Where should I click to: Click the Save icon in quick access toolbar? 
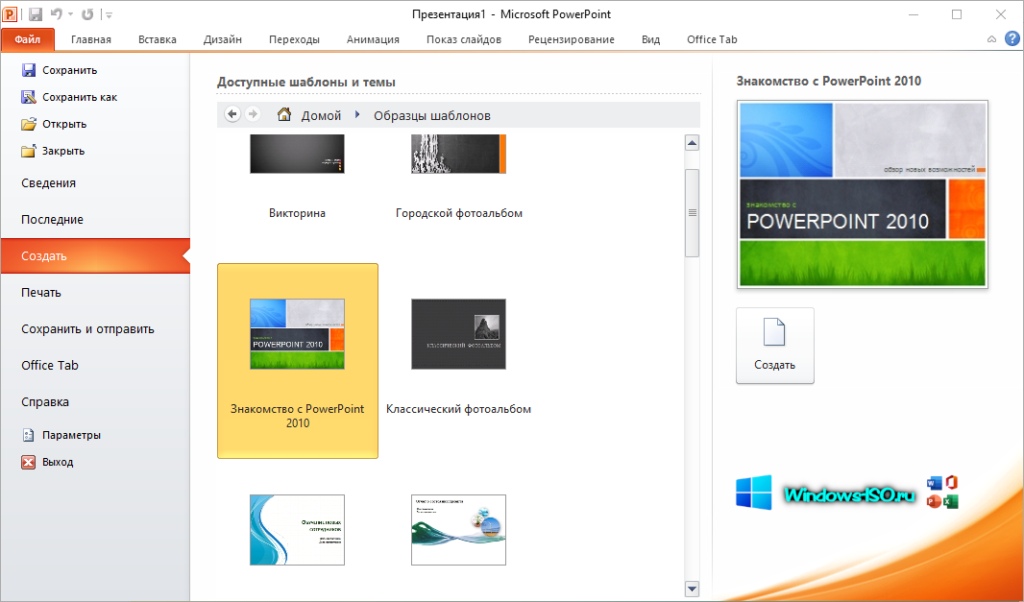(x=35, y=14)
